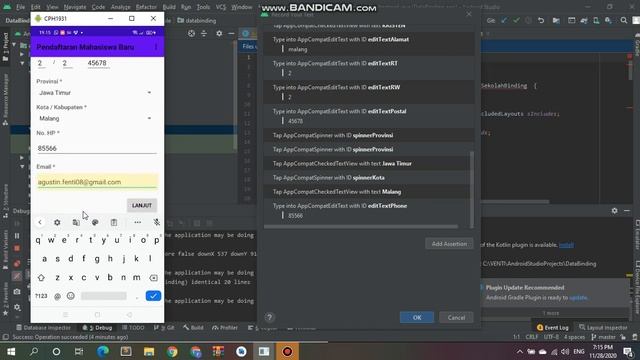The width and height of the screenshot is (640, 360).
Task: Open the Provinsi spinner Jawa Timur
Action: click(96, 93)
